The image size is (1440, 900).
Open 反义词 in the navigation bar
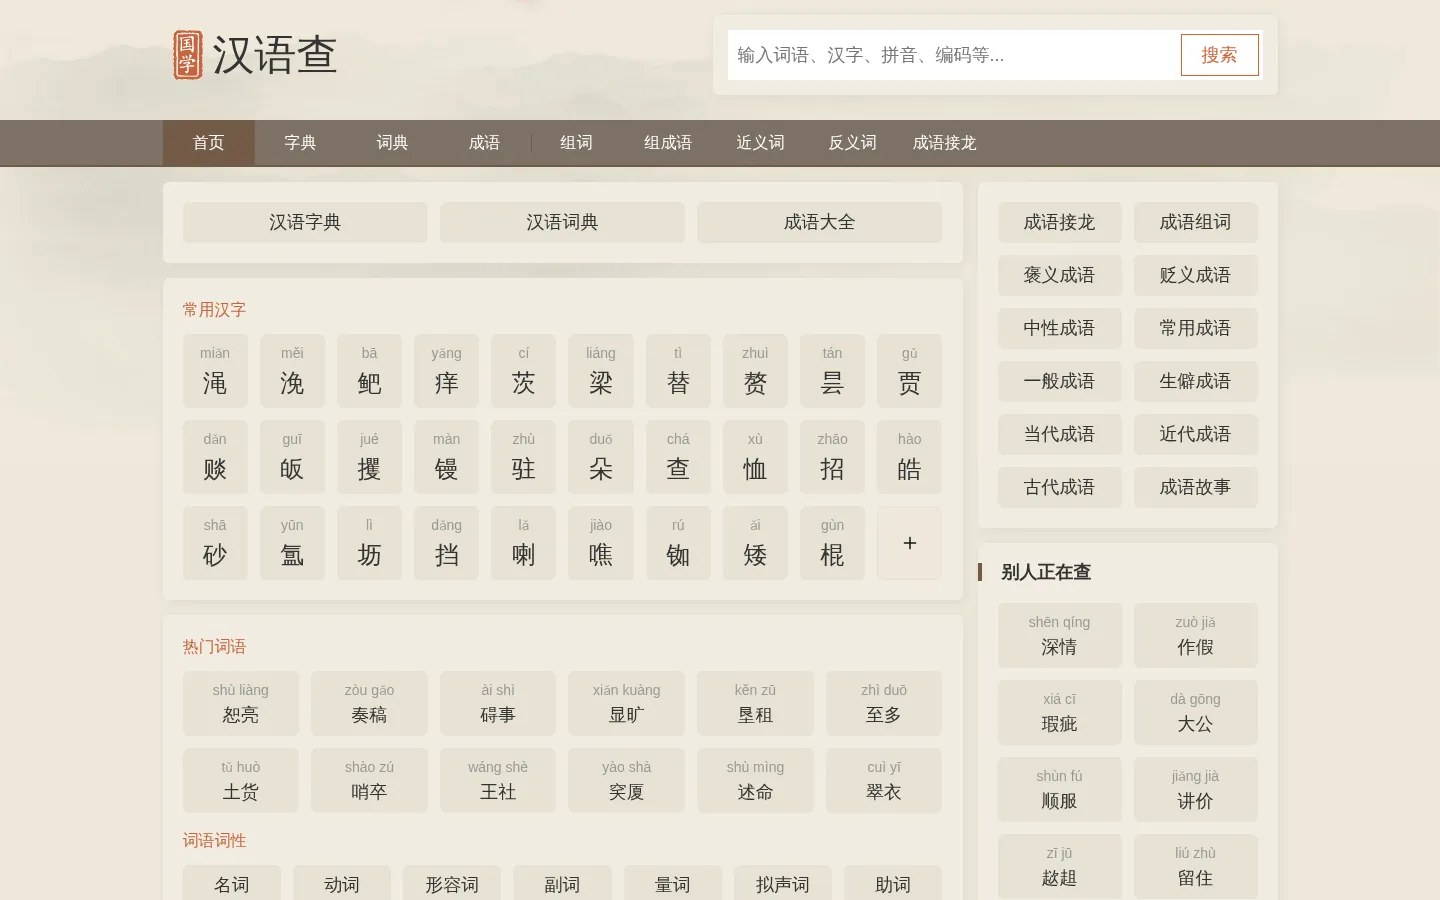852,143
